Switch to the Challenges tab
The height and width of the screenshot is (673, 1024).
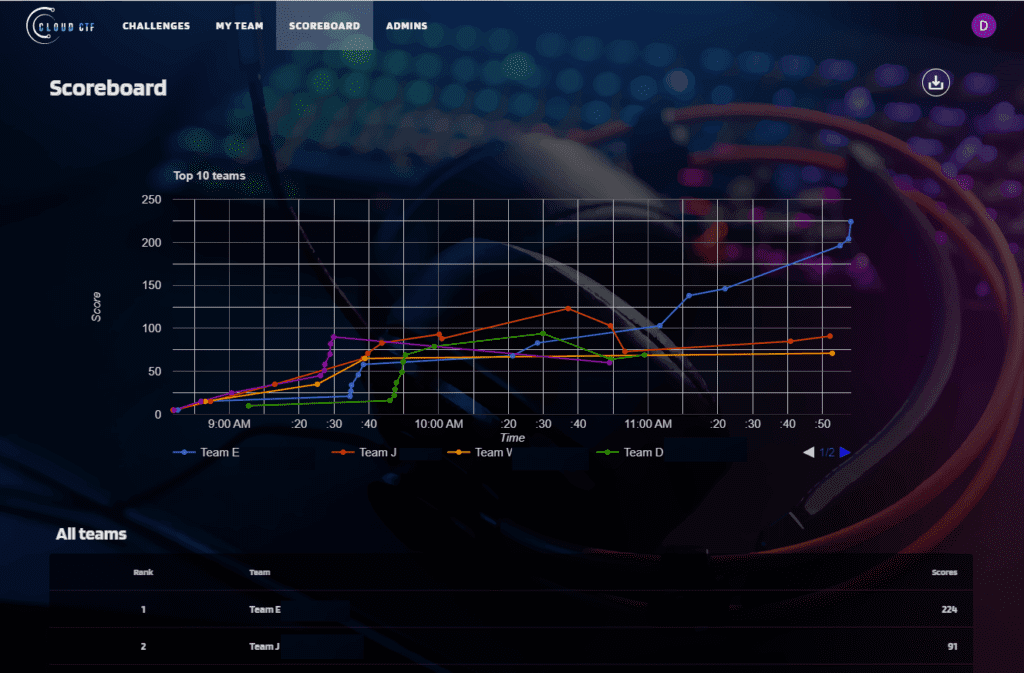(x=156, y=25)
